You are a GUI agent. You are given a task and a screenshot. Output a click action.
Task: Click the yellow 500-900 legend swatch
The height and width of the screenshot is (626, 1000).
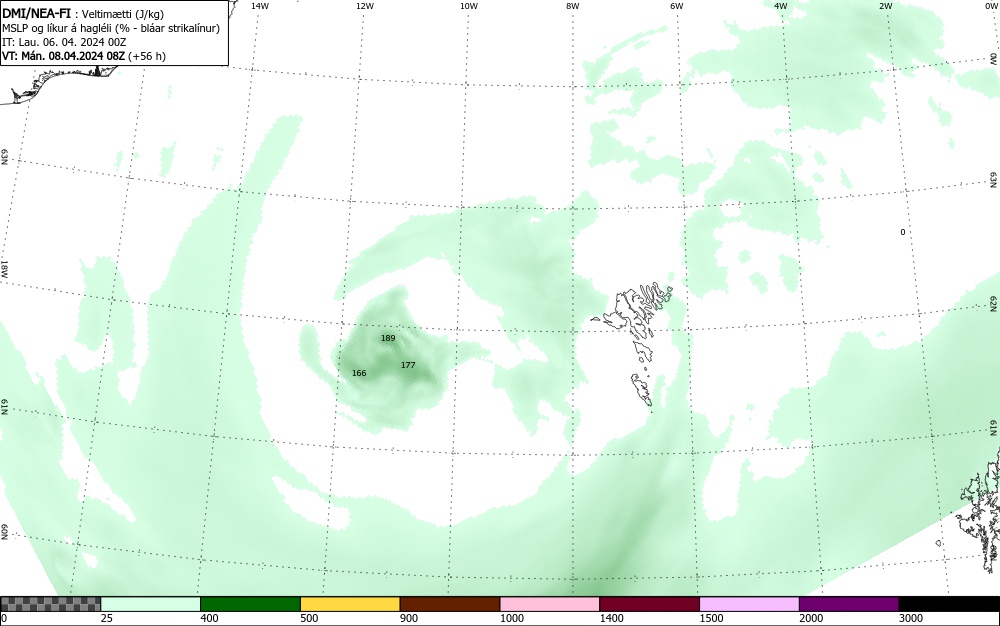(350, 604)
